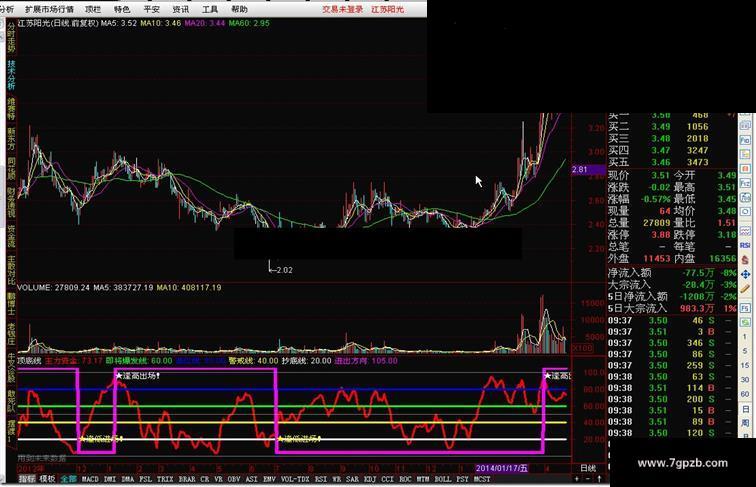
Task: Click the 买五 3.46 order row
Action: 672,162
